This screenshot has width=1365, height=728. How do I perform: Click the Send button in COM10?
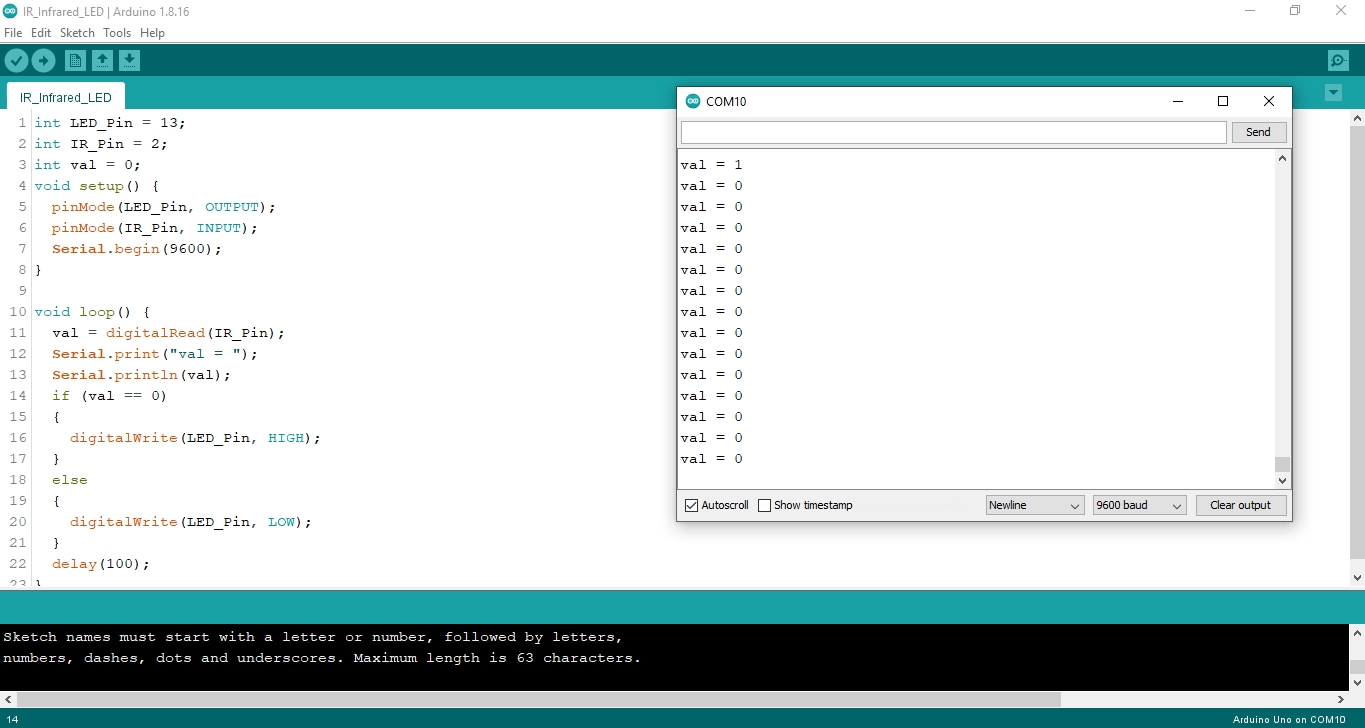click(x=1258, y=132)
